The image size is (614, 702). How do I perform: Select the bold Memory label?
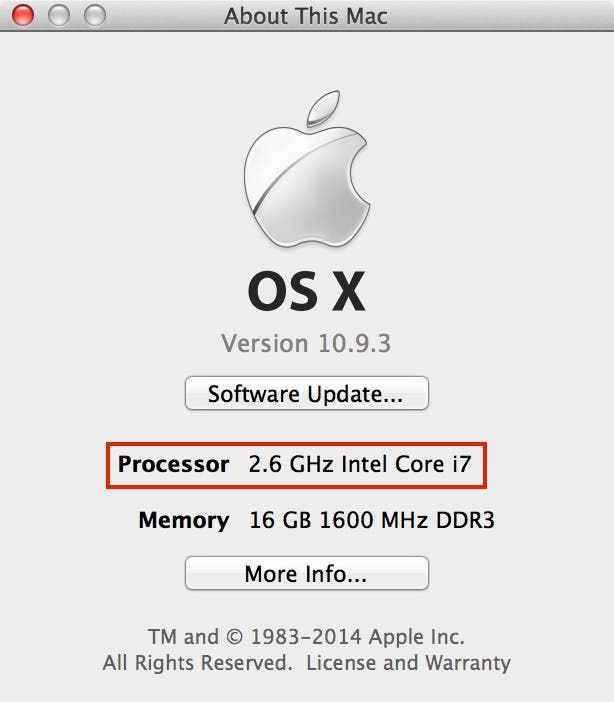click(x=184, y=520)
